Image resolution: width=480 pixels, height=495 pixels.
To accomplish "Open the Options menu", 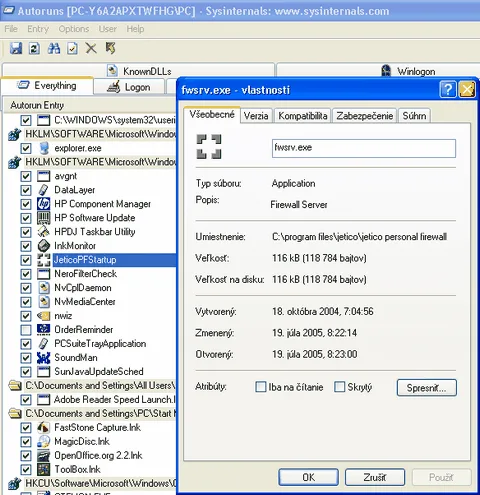I will (74, 29).
